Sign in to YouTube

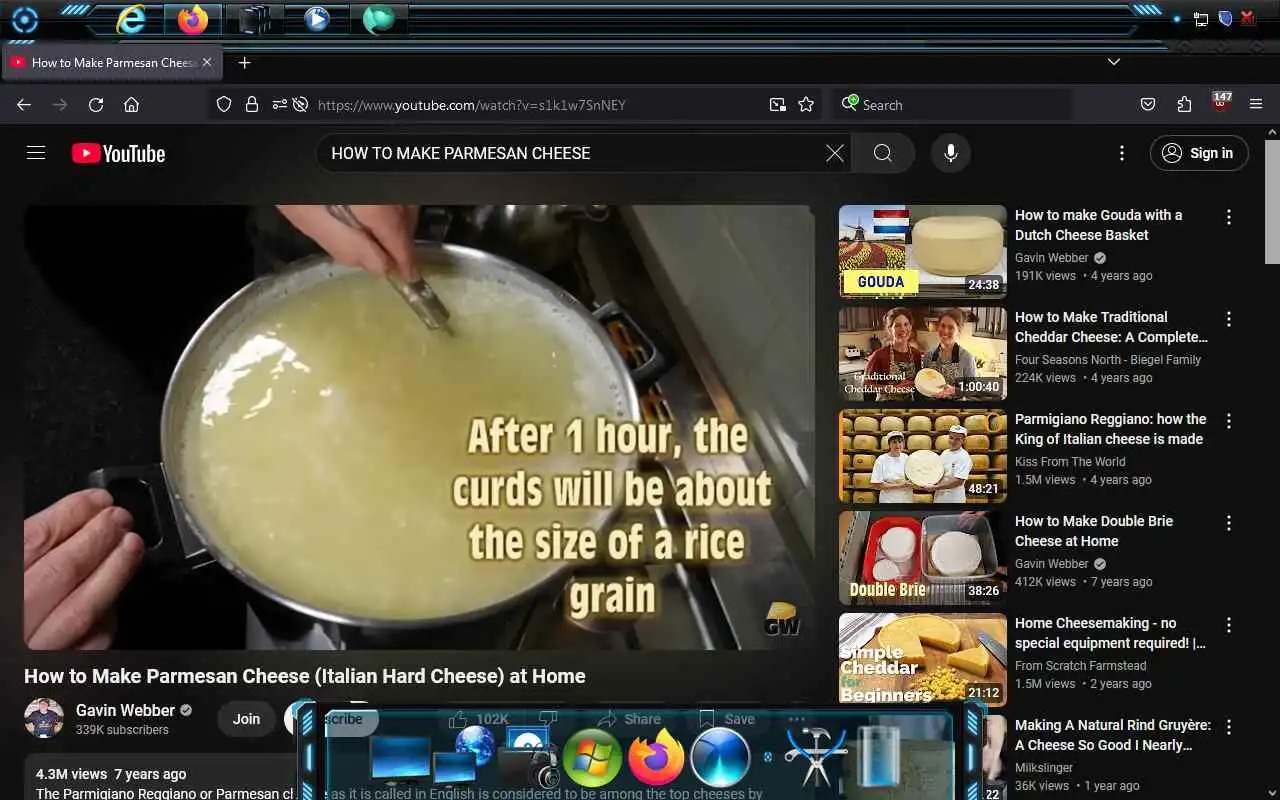[1199, 153]
